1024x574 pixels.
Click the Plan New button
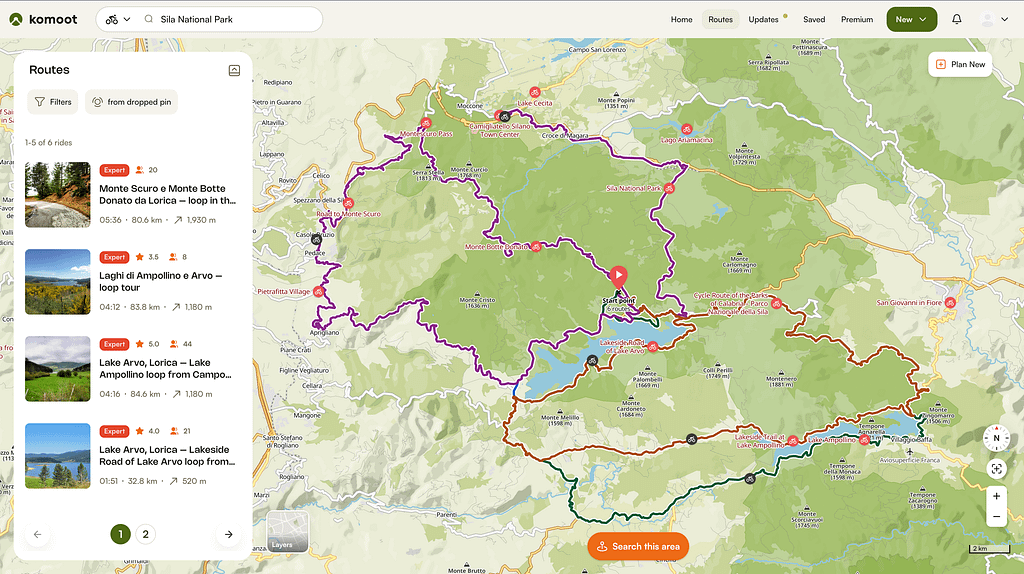[960, 64]
